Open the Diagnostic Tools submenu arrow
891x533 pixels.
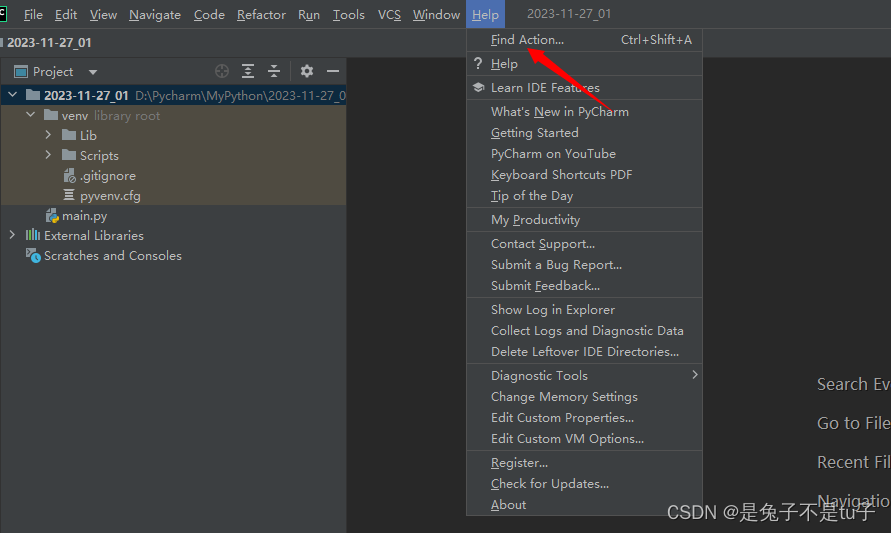click(x=694, y=374)
